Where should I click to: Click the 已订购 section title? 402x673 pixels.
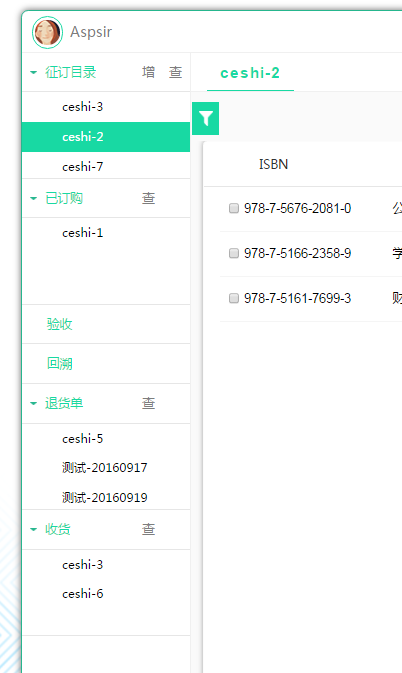click(64, 198)
